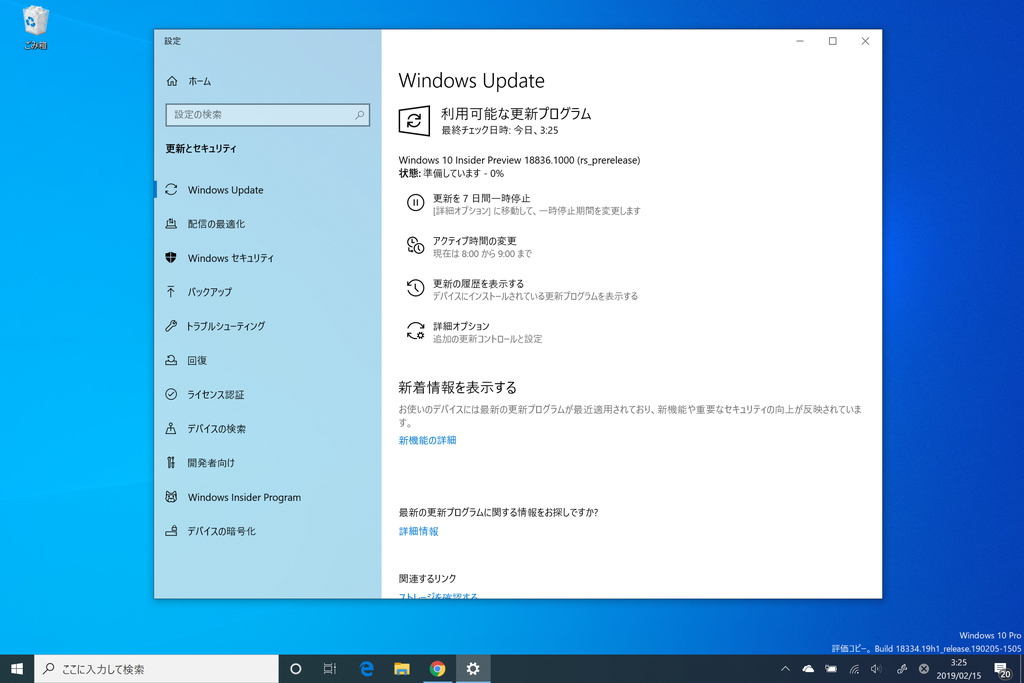Click the 新機能の詳細 link

coord(426,439)
